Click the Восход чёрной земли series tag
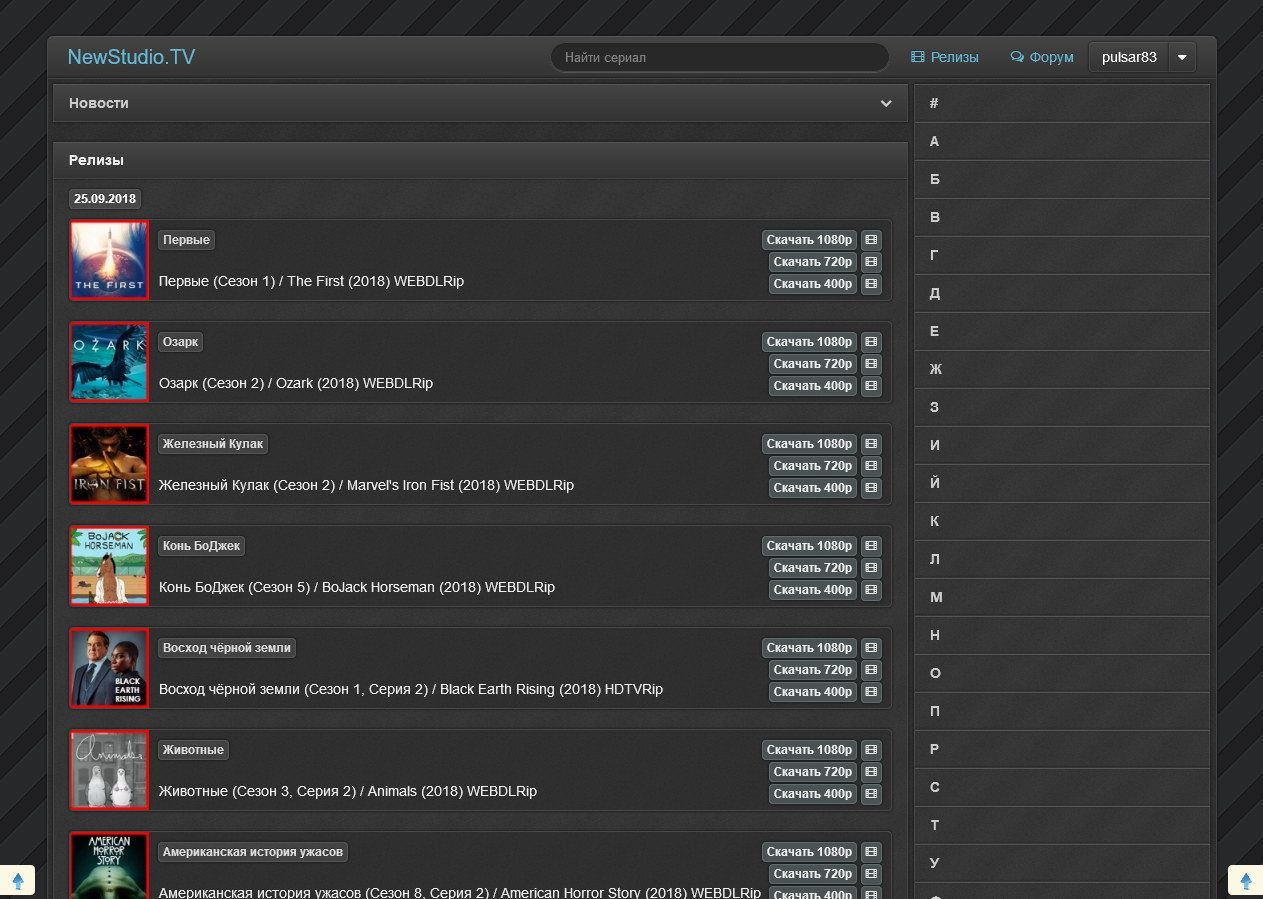The height and width of the screenshot is (899, 1263). pos(227,648)
